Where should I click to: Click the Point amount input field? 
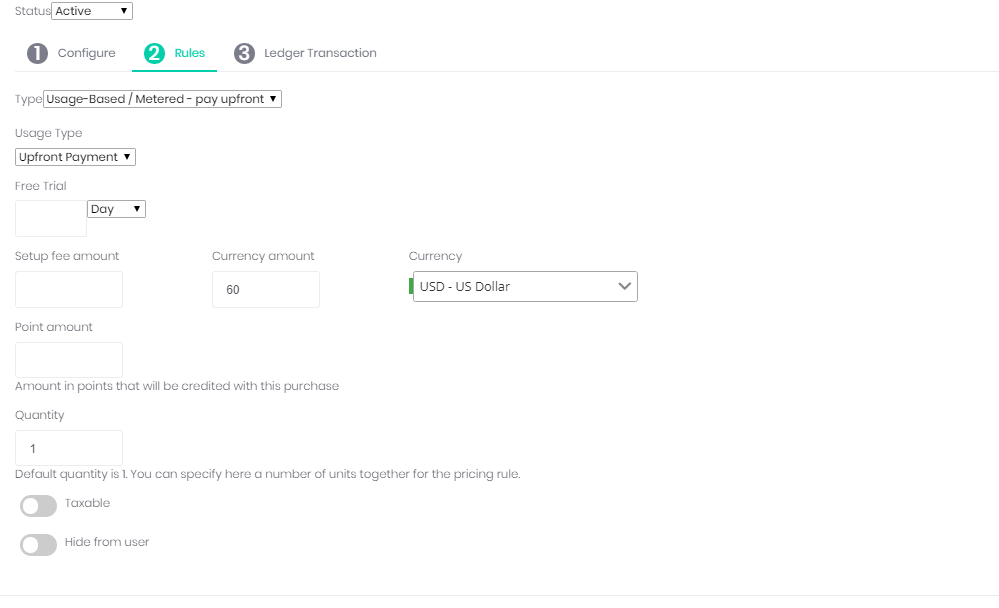click(x=69, y=360)
